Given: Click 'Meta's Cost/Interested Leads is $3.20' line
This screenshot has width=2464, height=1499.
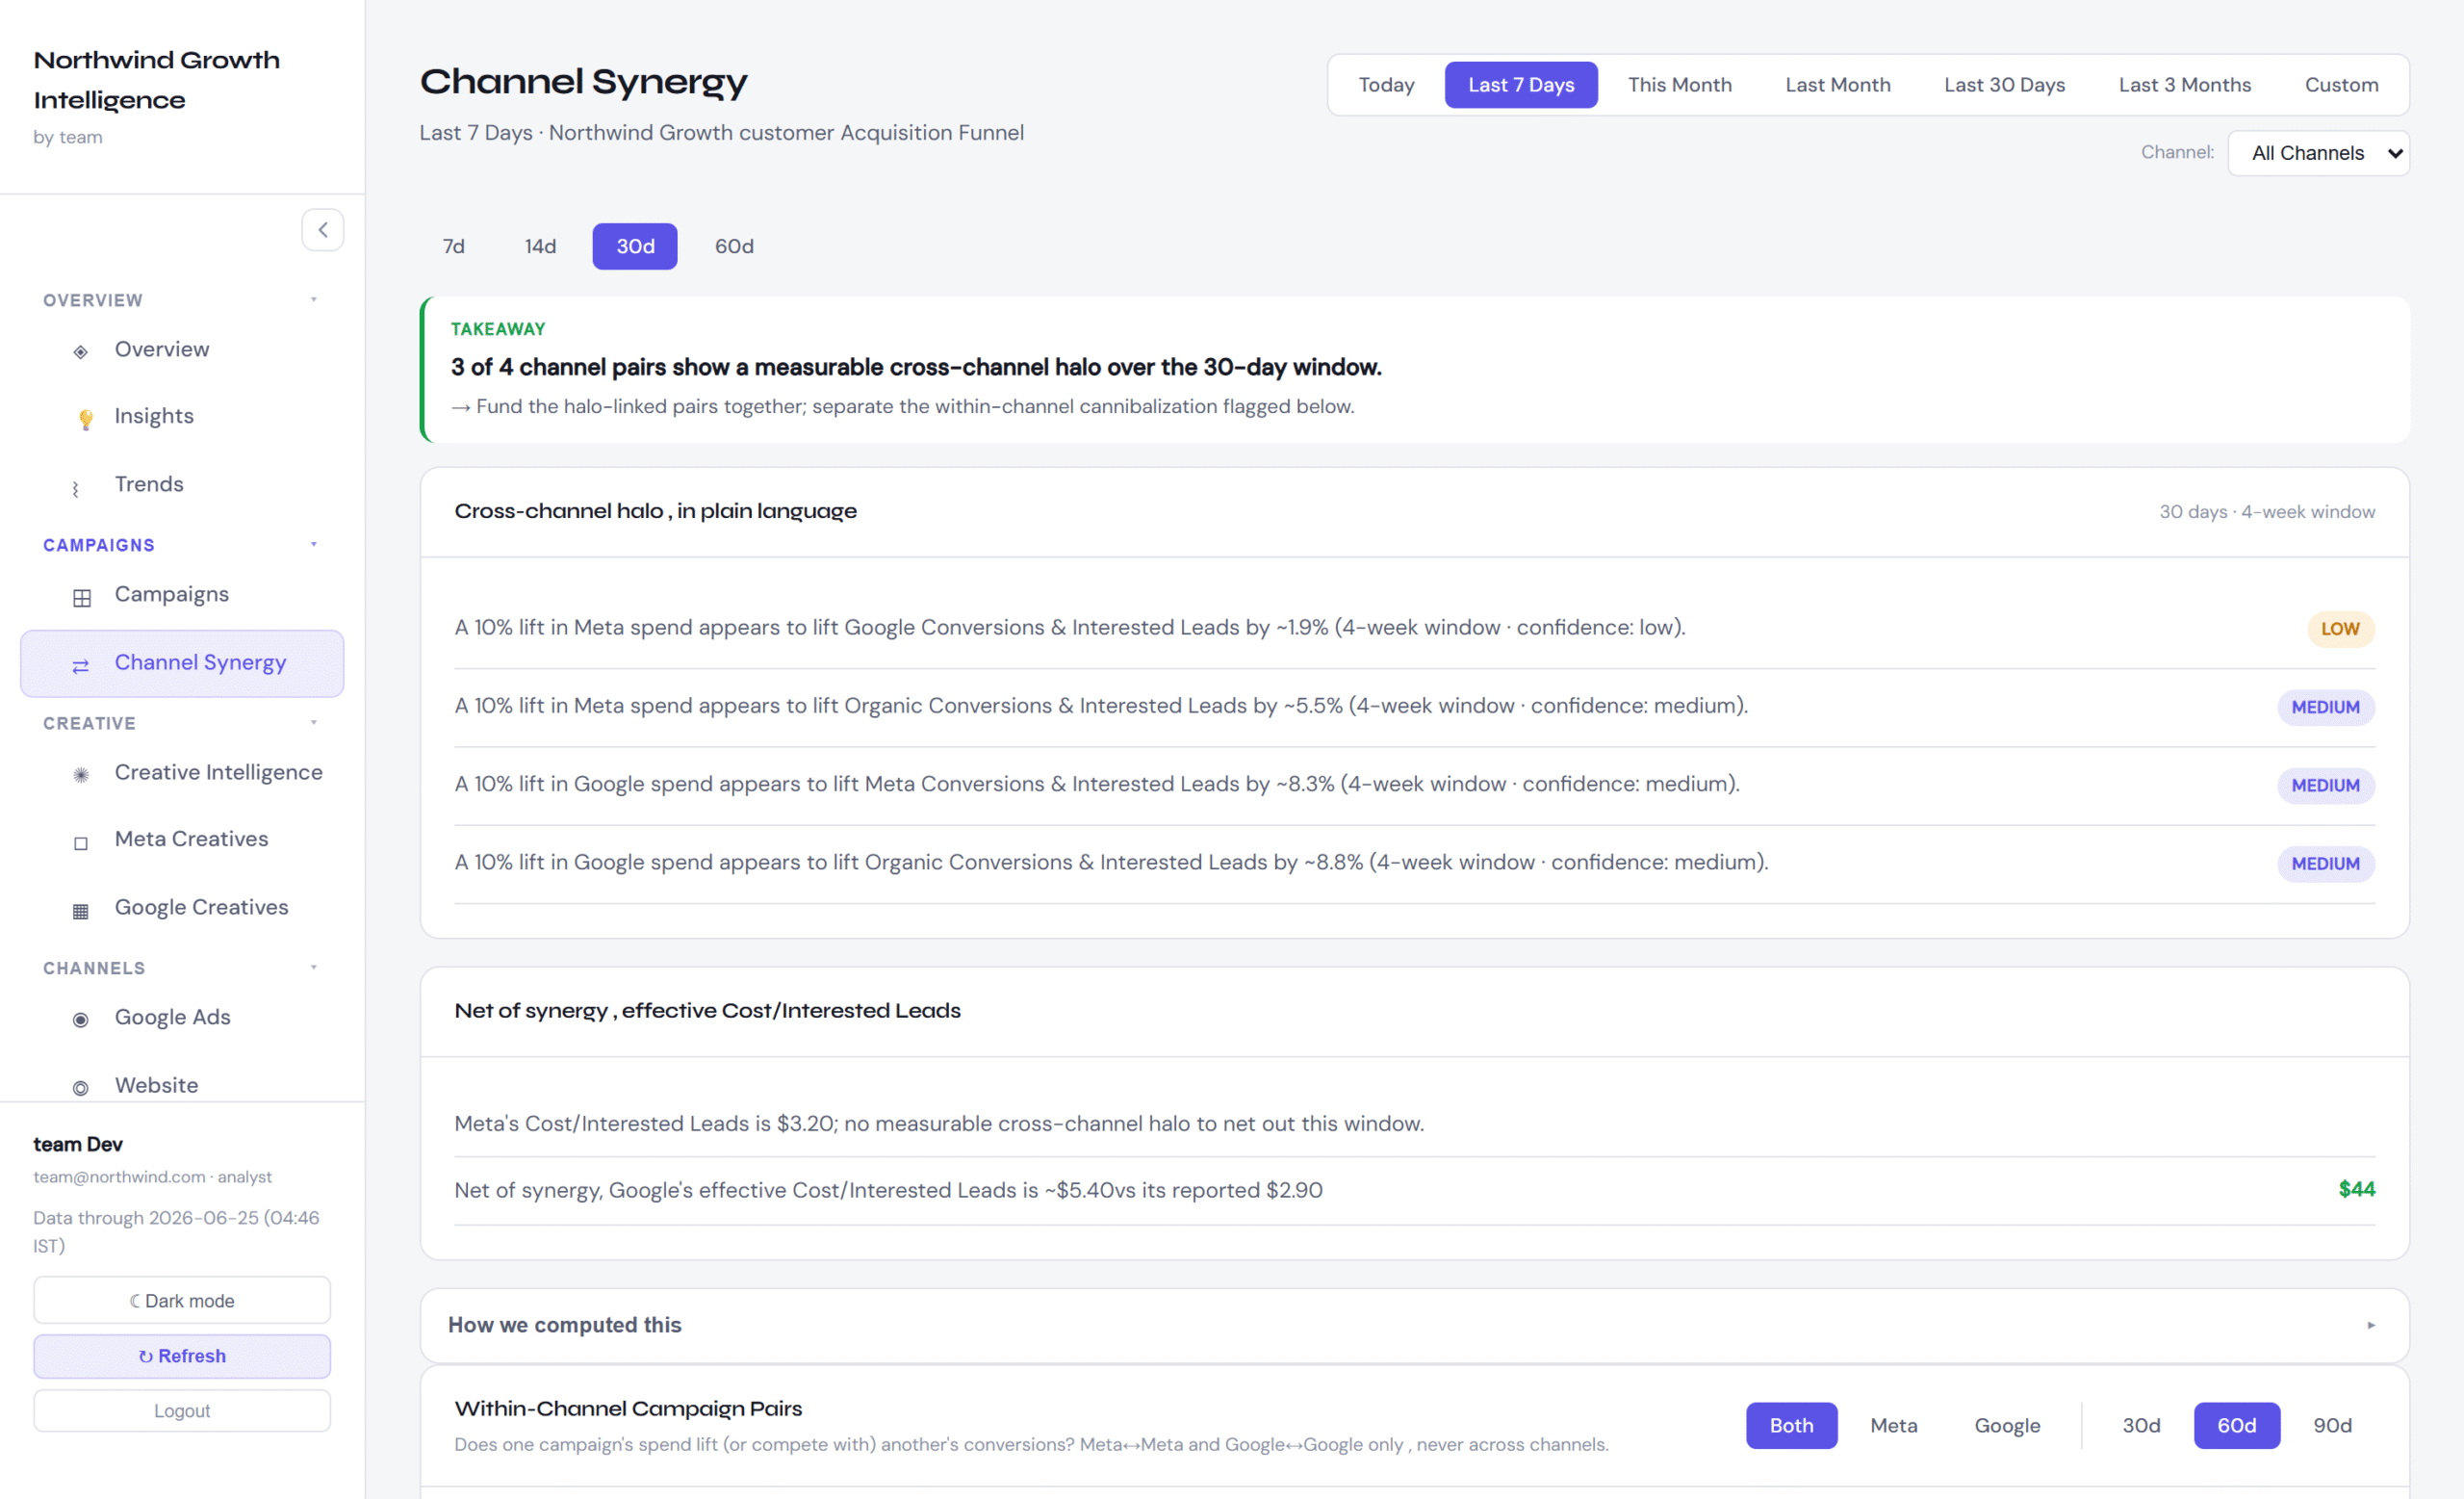Looking at the screenshot, I should (x=939, y=1123).
